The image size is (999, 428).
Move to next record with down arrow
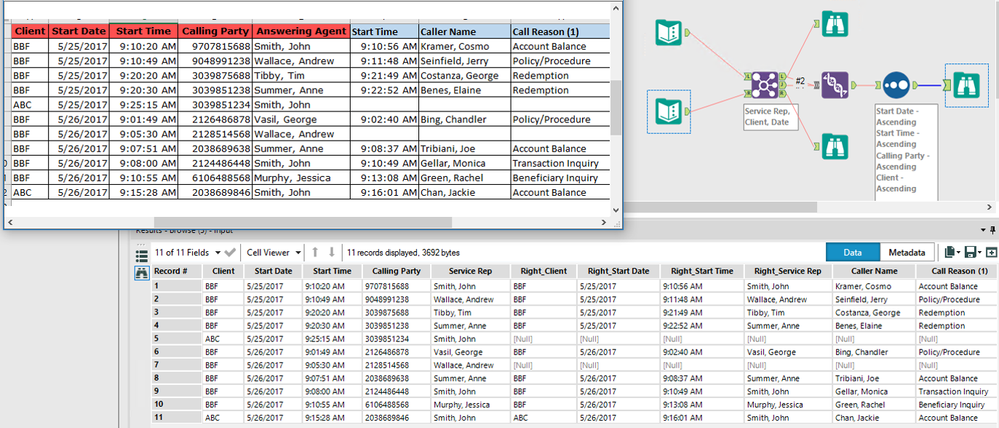pos(331,253)
